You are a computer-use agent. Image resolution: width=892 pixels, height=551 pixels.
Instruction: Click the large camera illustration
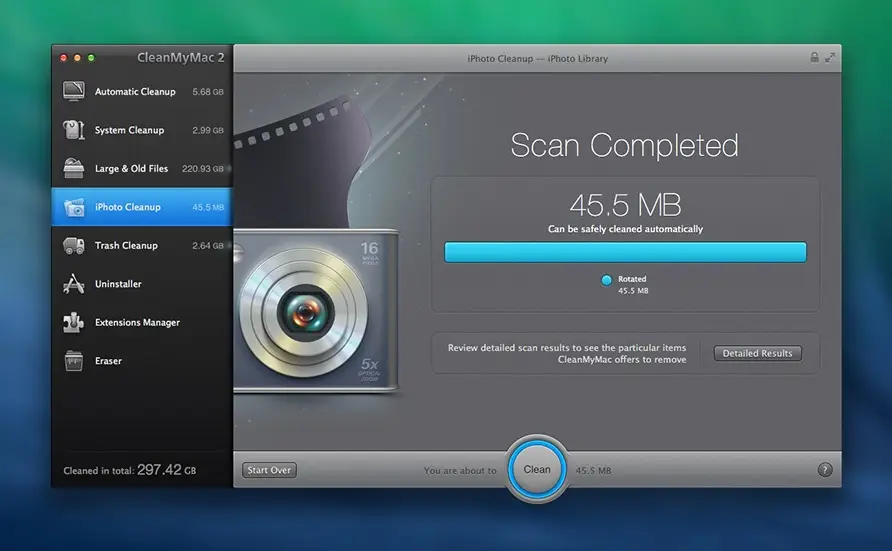coord(316,311)
